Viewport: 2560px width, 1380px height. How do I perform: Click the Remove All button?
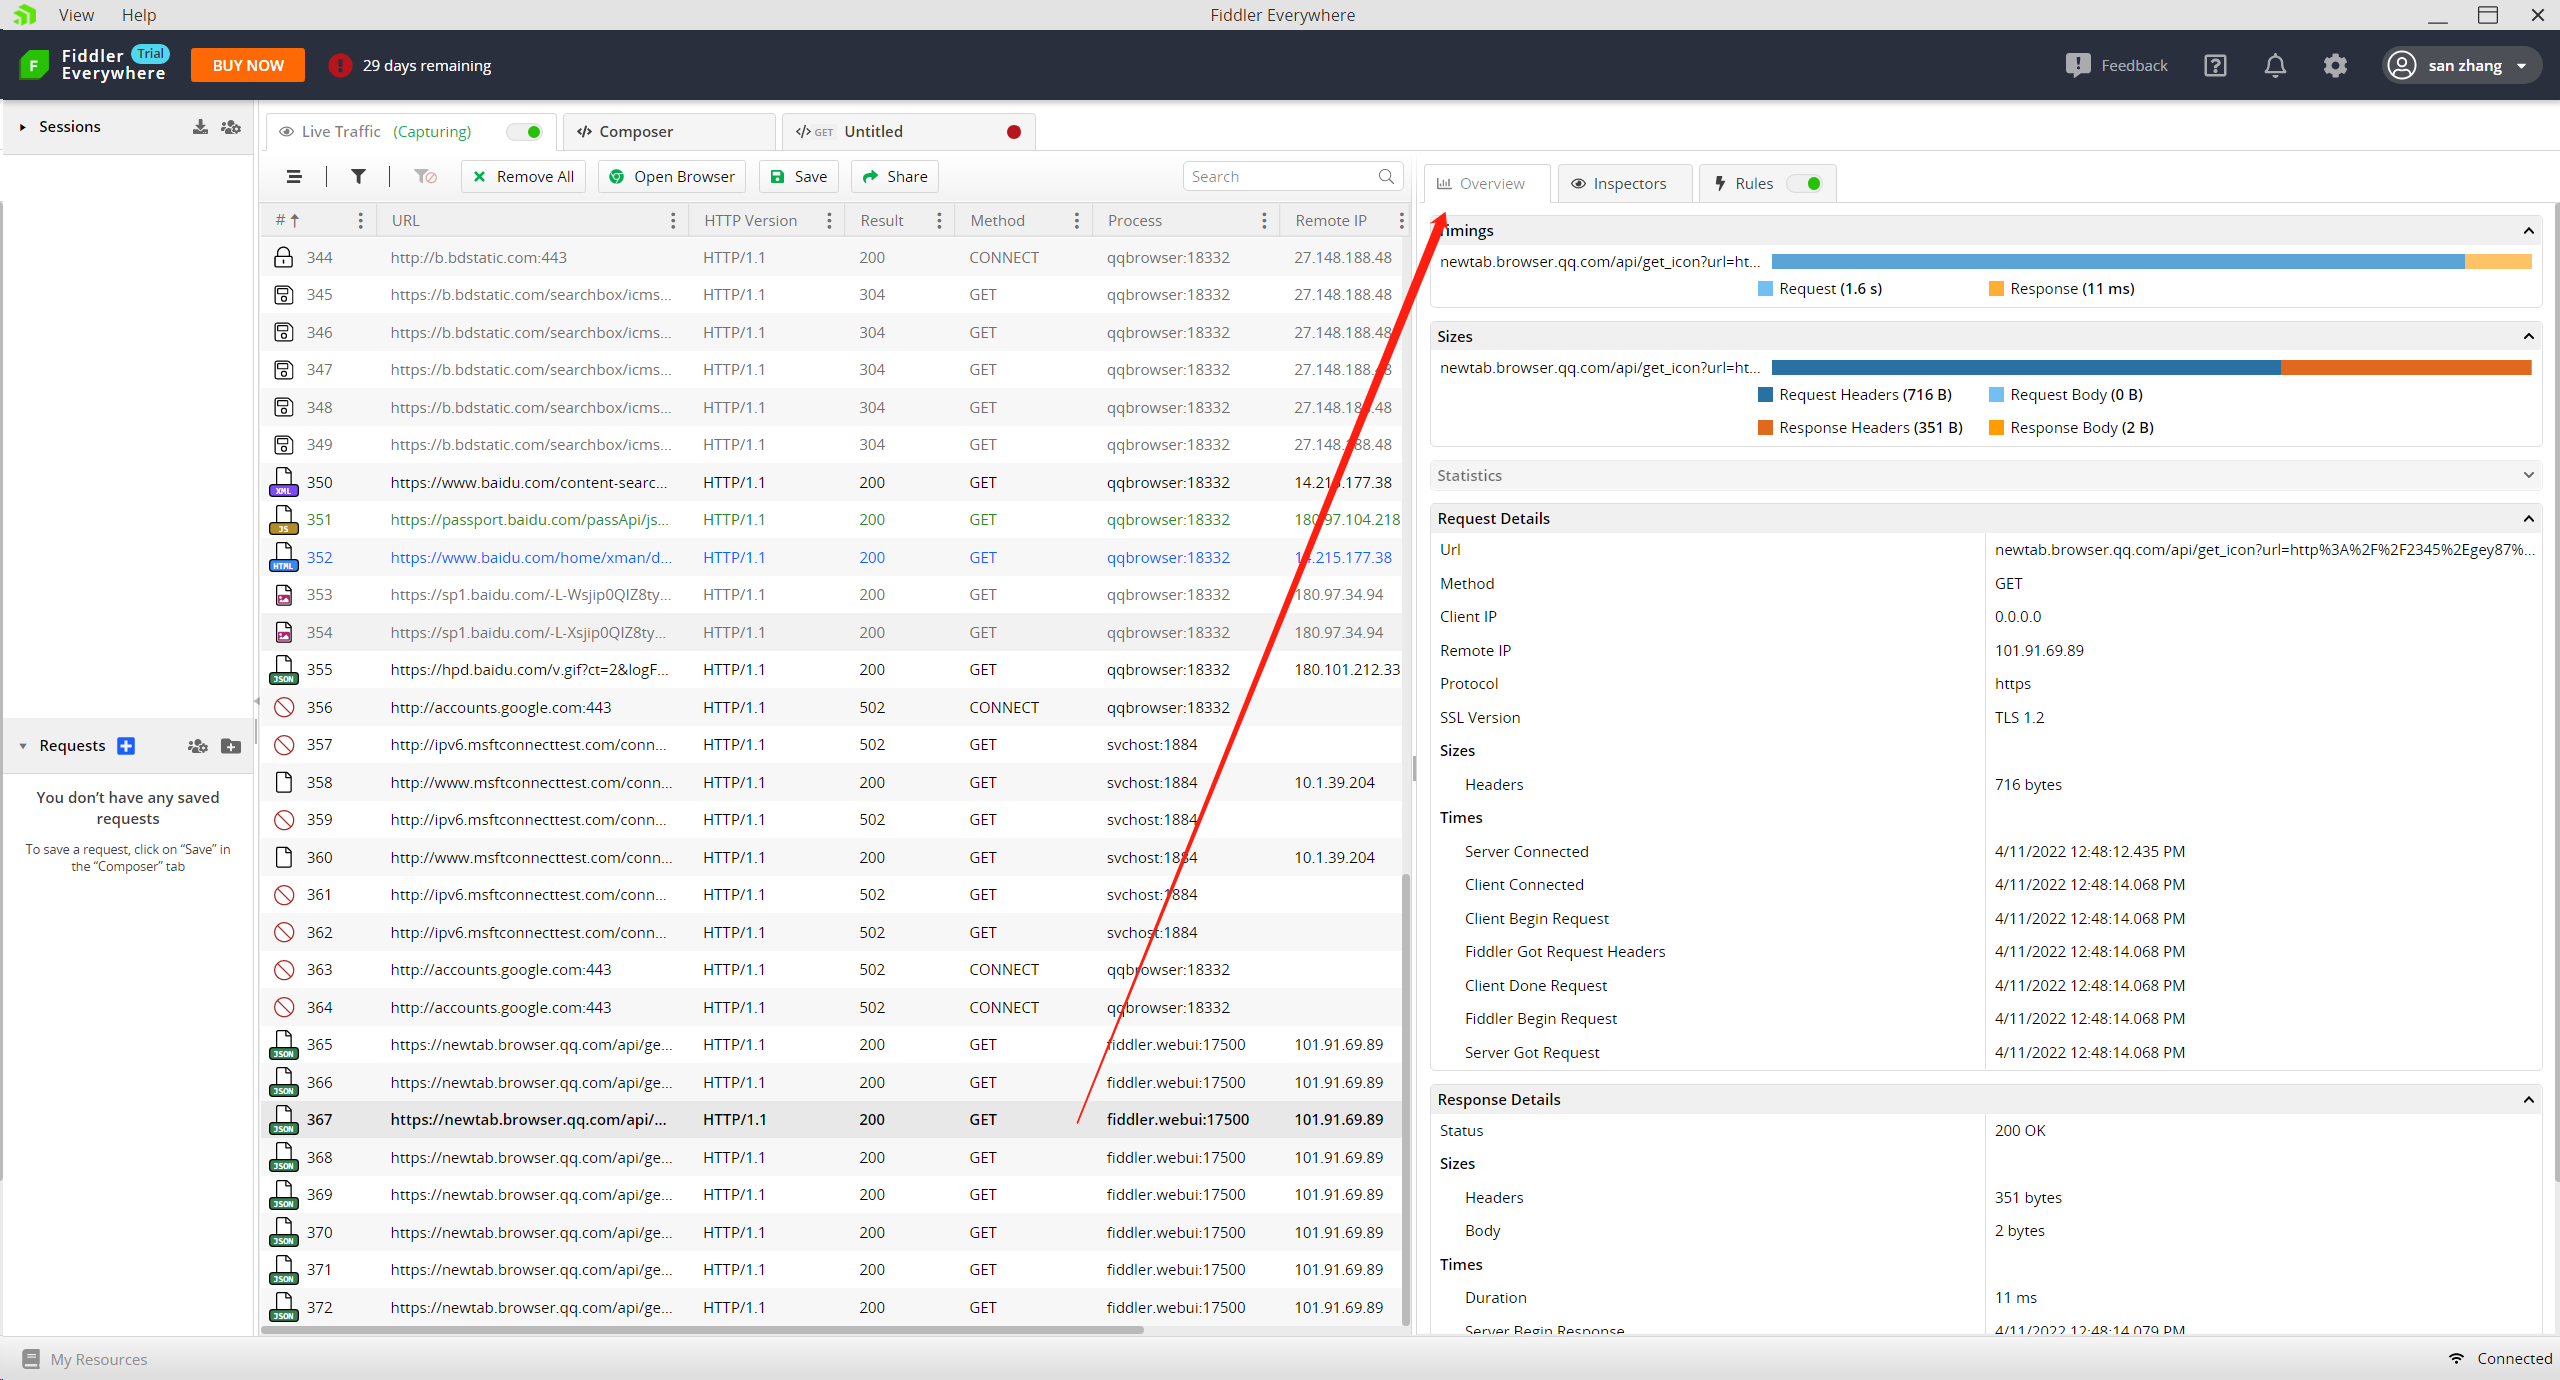tap(523, 177)
